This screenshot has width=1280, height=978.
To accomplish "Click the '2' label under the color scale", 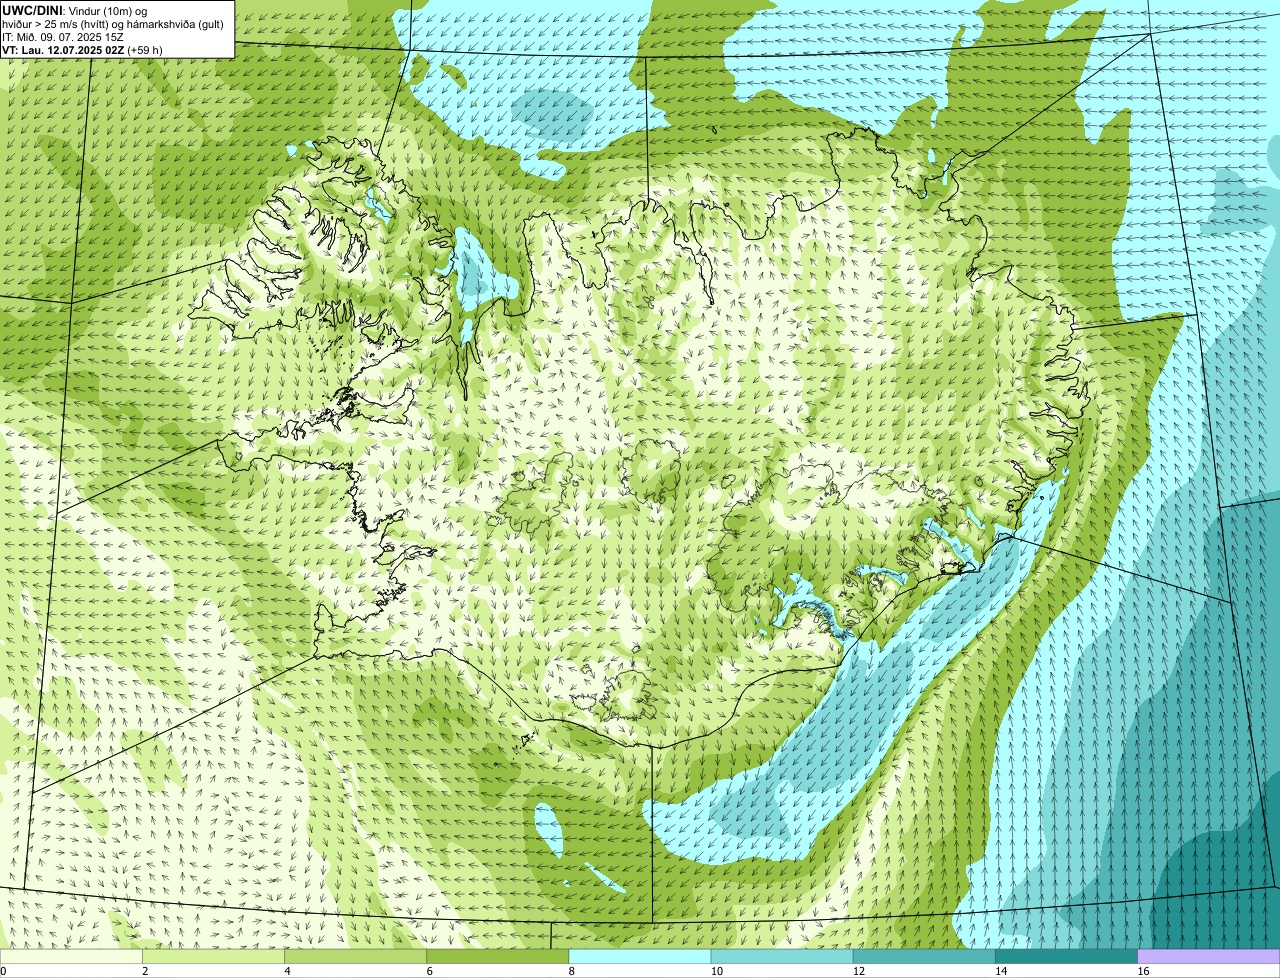I will (145, 971).
